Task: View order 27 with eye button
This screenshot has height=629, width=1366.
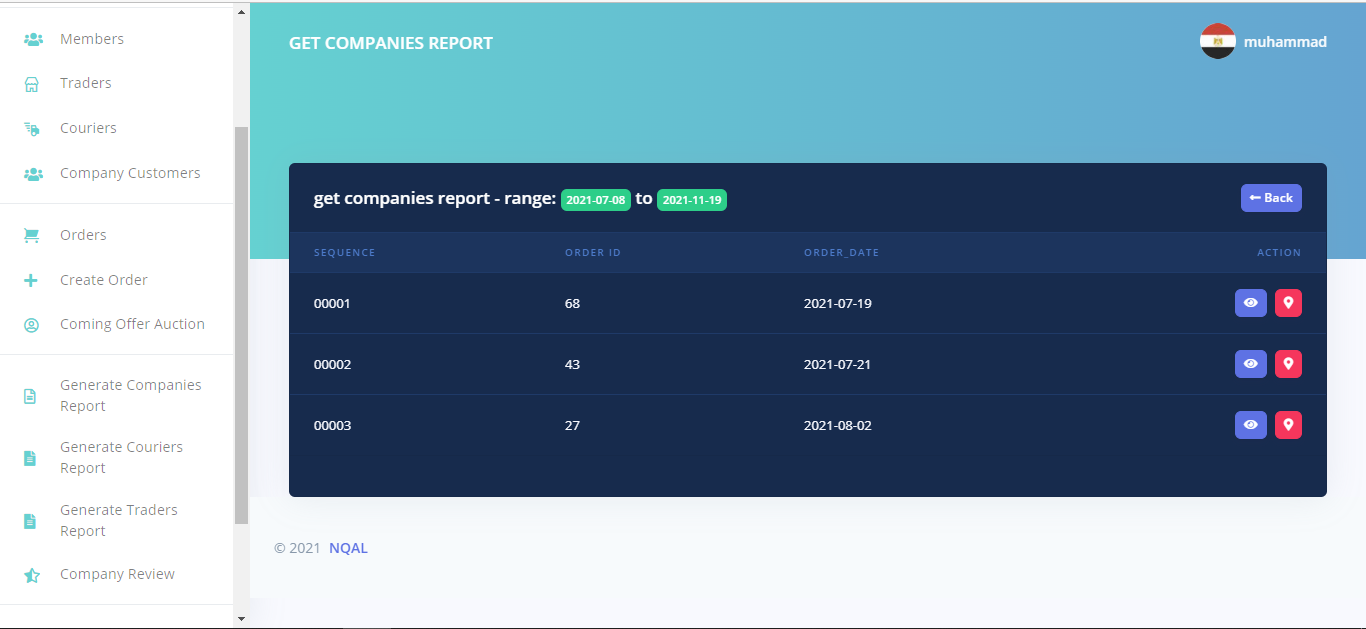Action: coord(1251,425)
